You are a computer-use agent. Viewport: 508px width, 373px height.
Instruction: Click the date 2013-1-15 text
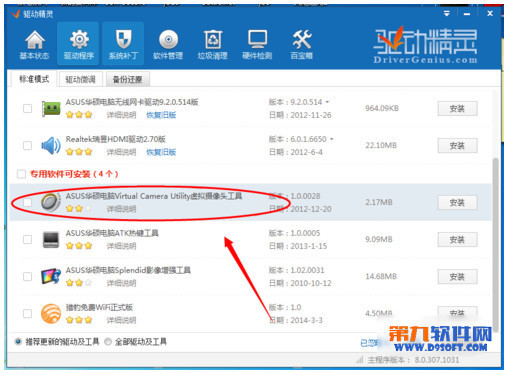coord(309,246)
